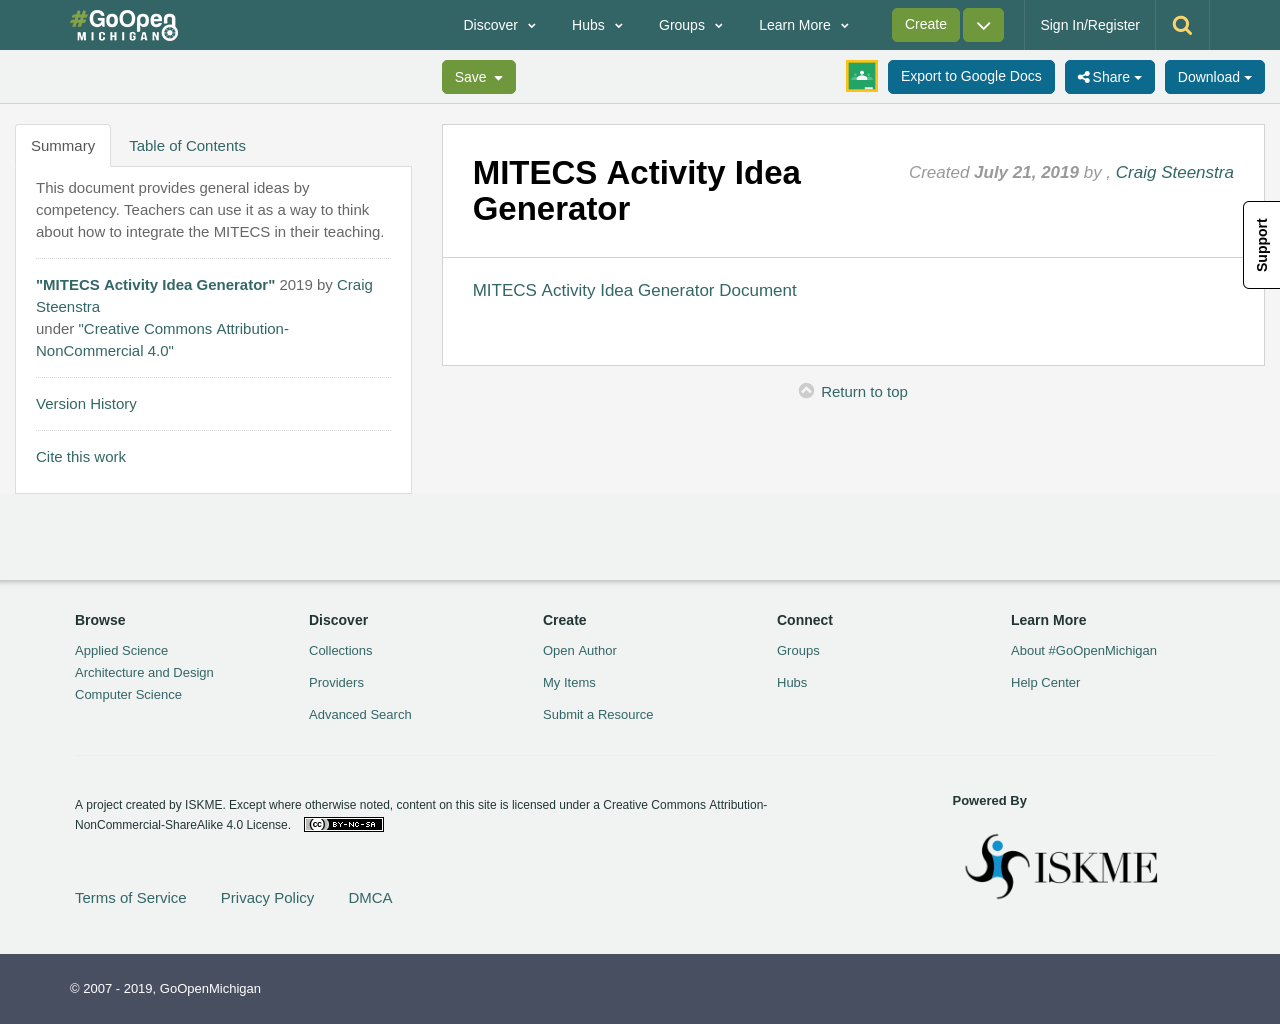Open author Craig Steenstra's profile
Image resolution: width=1280 pixels, height=1024 pixels.
(x=1174, y=170)
